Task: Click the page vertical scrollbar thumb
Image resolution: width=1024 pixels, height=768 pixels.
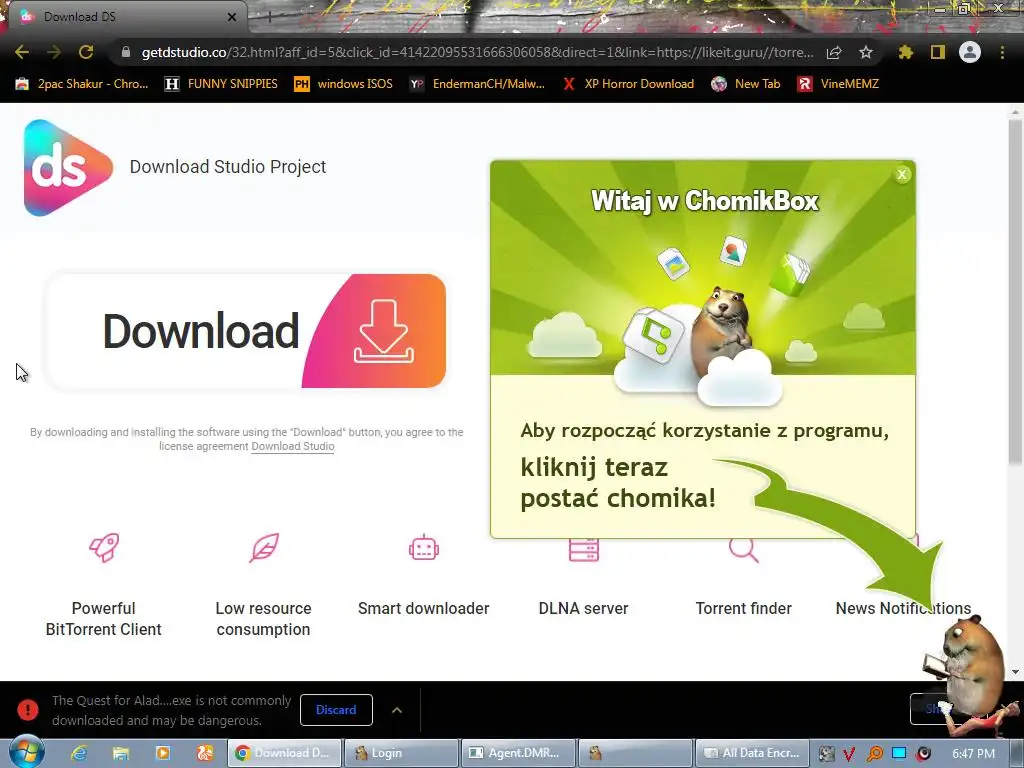Action: [x=1015, y=294]
